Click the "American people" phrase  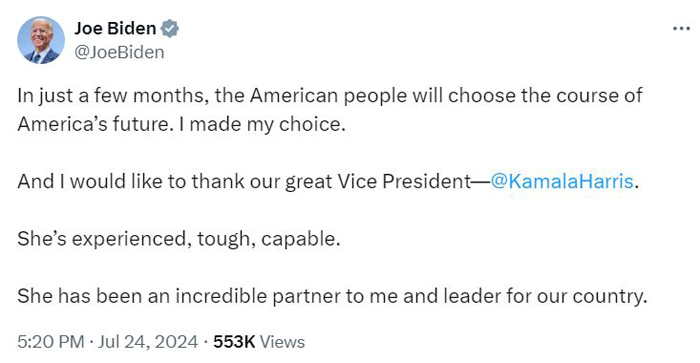point(328,96)
